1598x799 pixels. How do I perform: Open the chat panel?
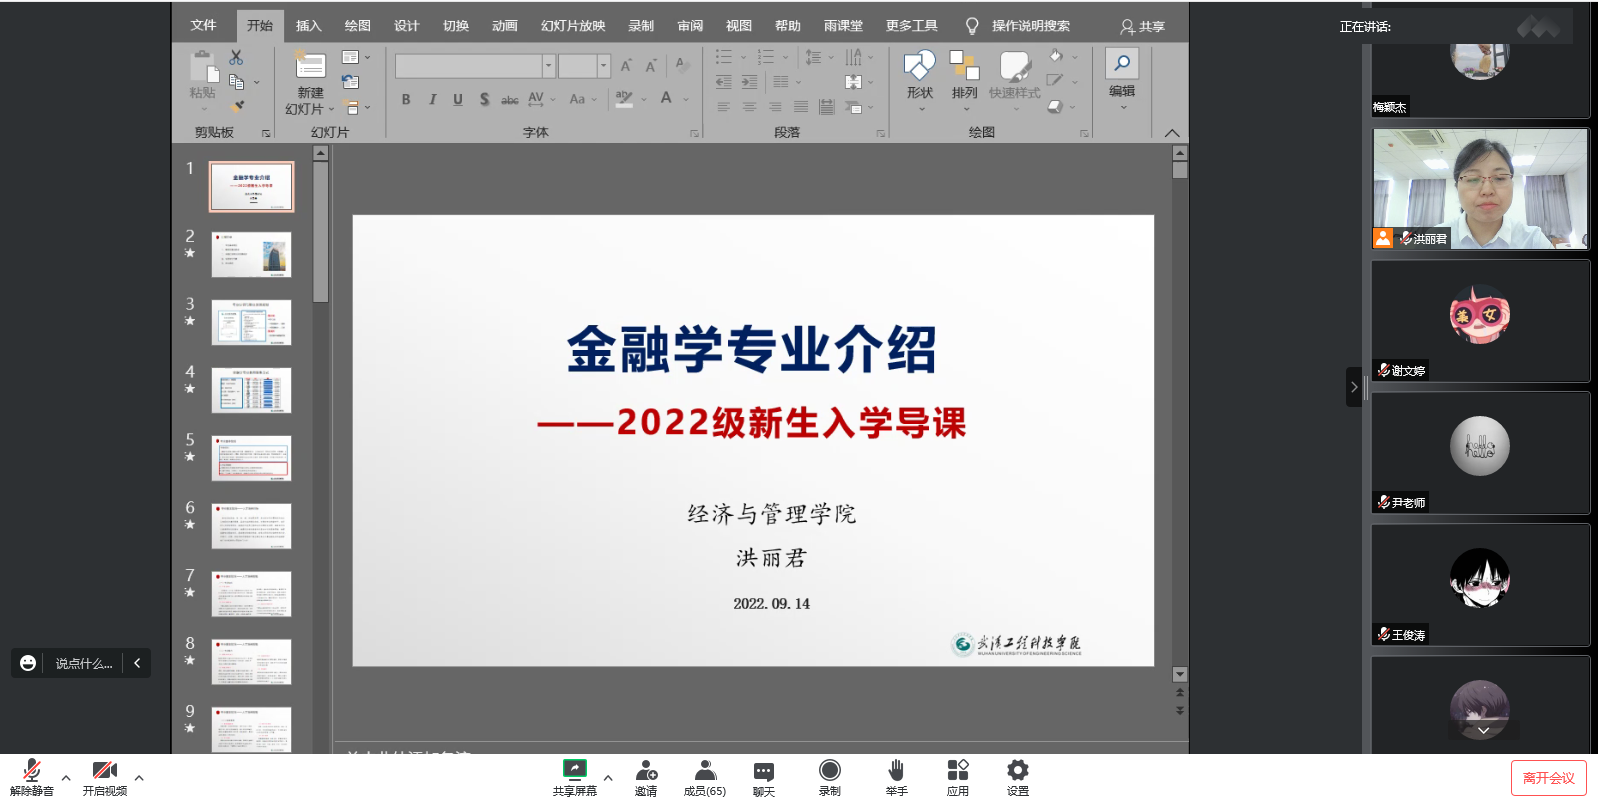click(x=764, y=777)
